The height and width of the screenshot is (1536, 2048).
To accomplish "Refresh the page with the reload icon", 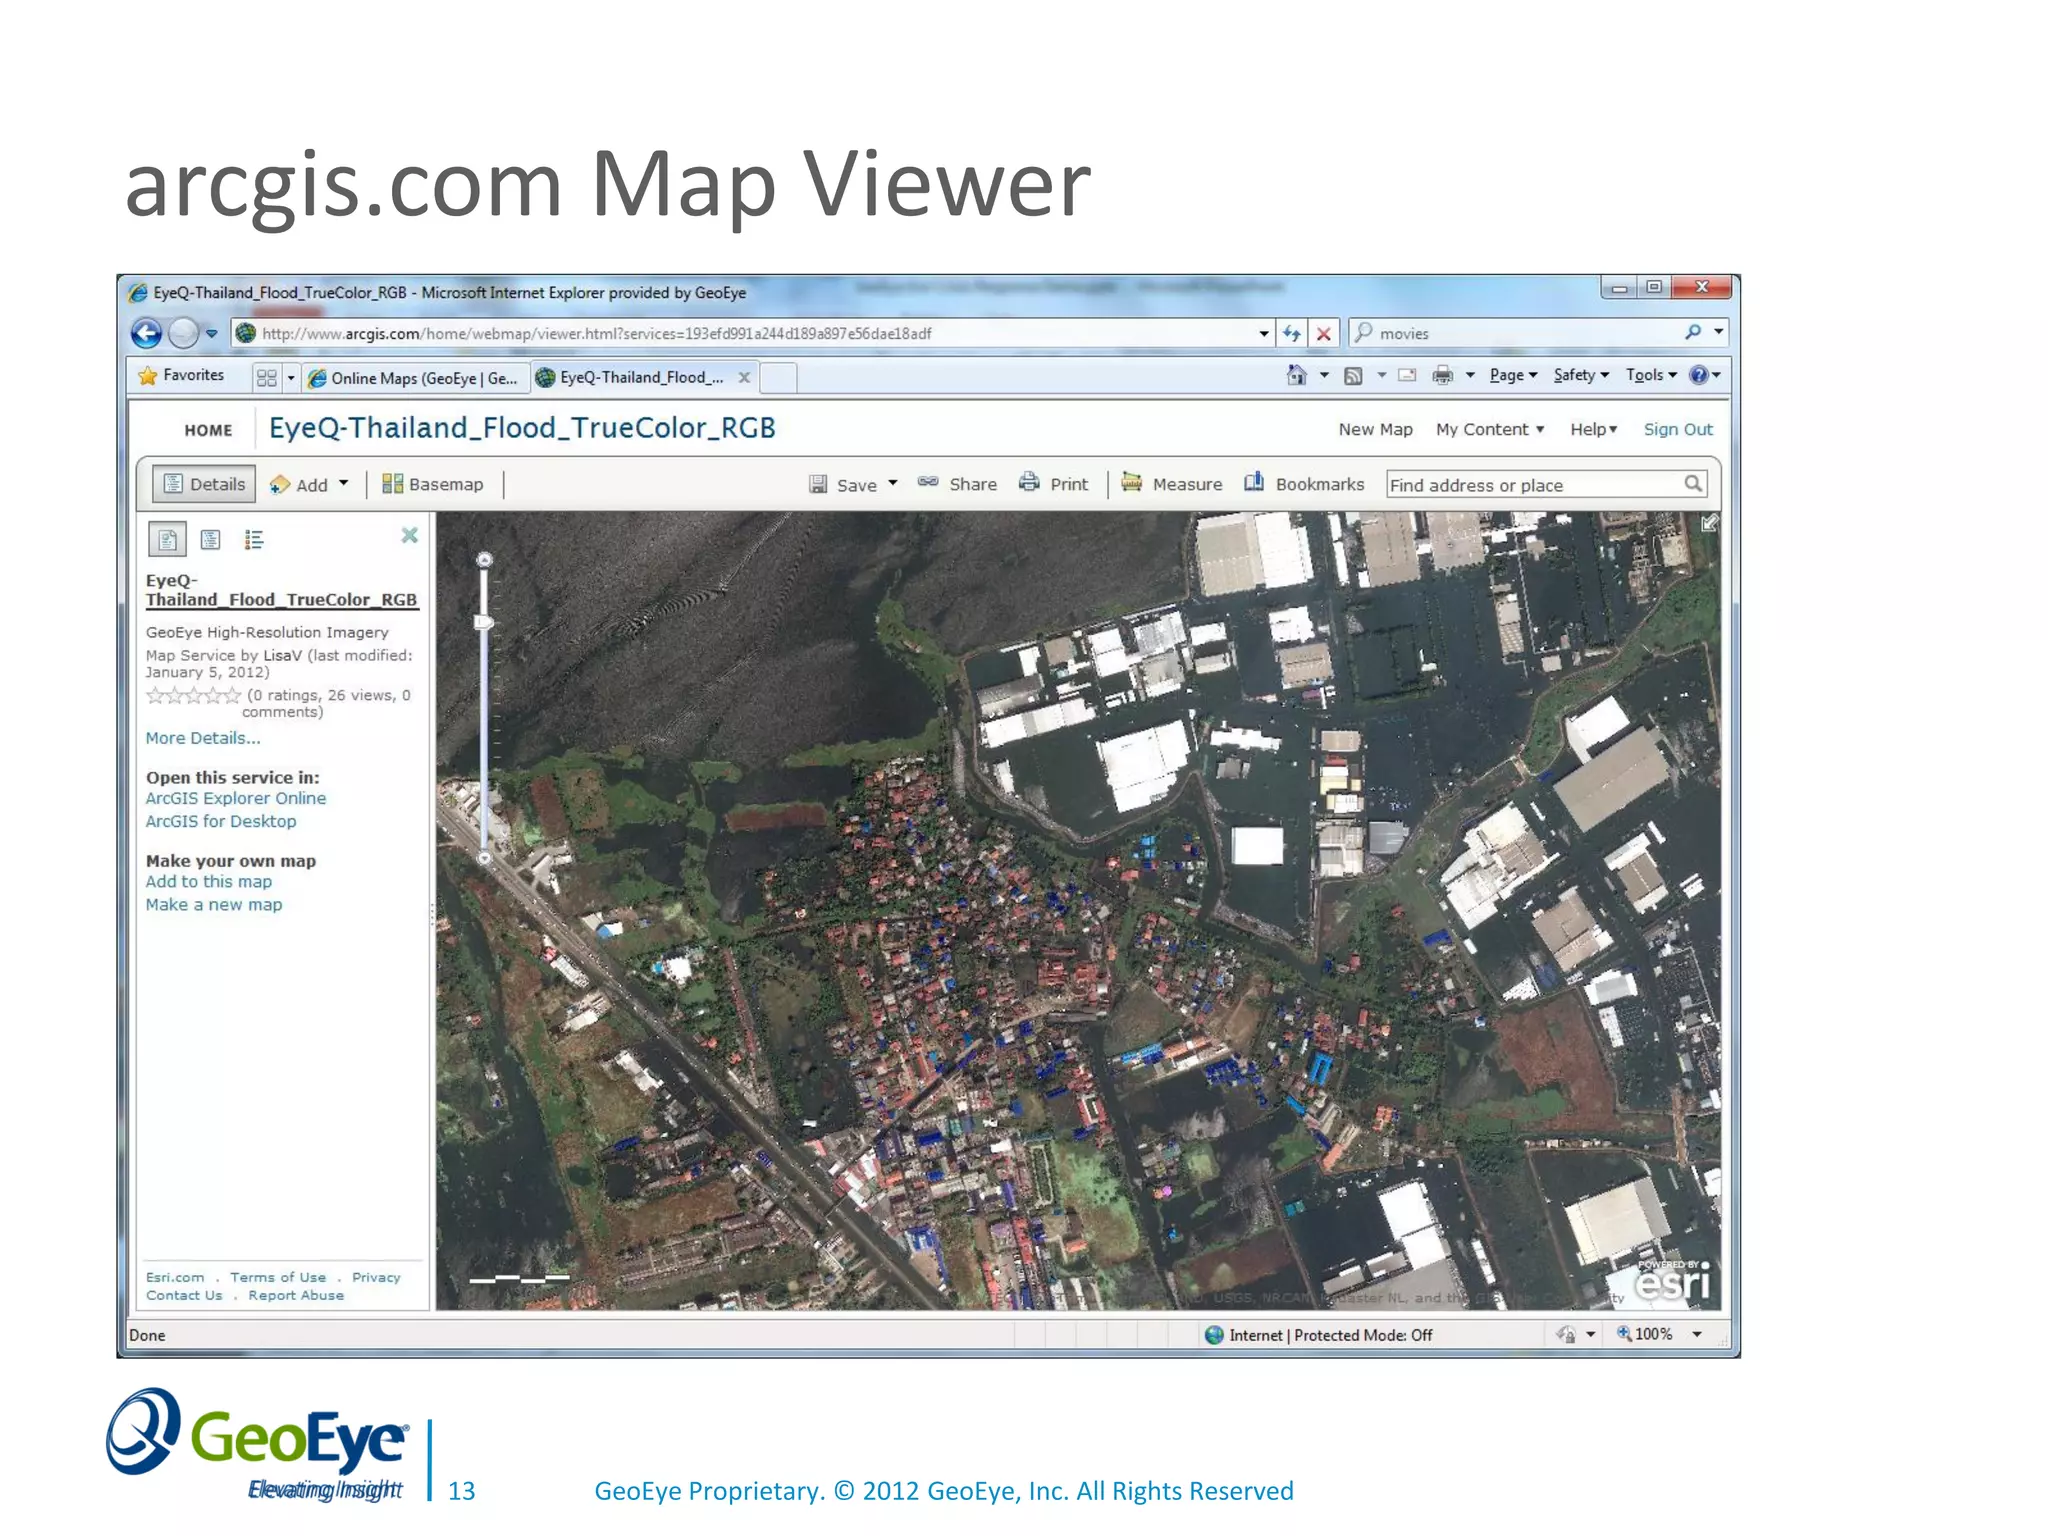I will pyautogui.click(x=1291, y=333).
